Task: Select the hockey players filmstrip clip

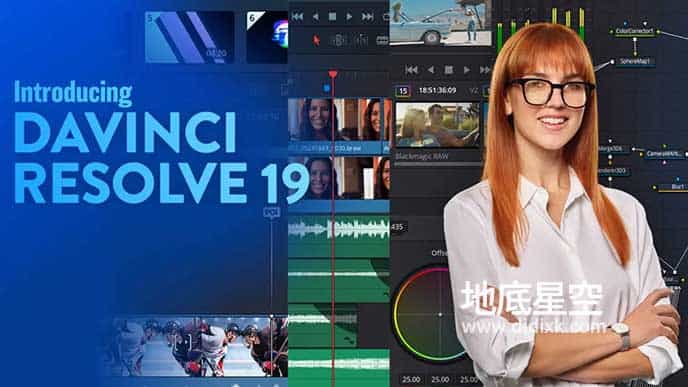Action: [x=198, y=347]
